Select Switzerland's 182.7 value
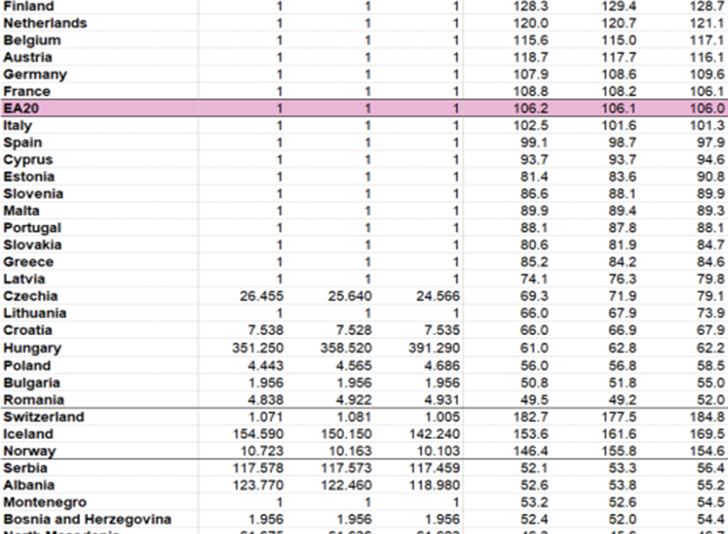The height and width of the screenshot is (534, 728). pos(537,416)
